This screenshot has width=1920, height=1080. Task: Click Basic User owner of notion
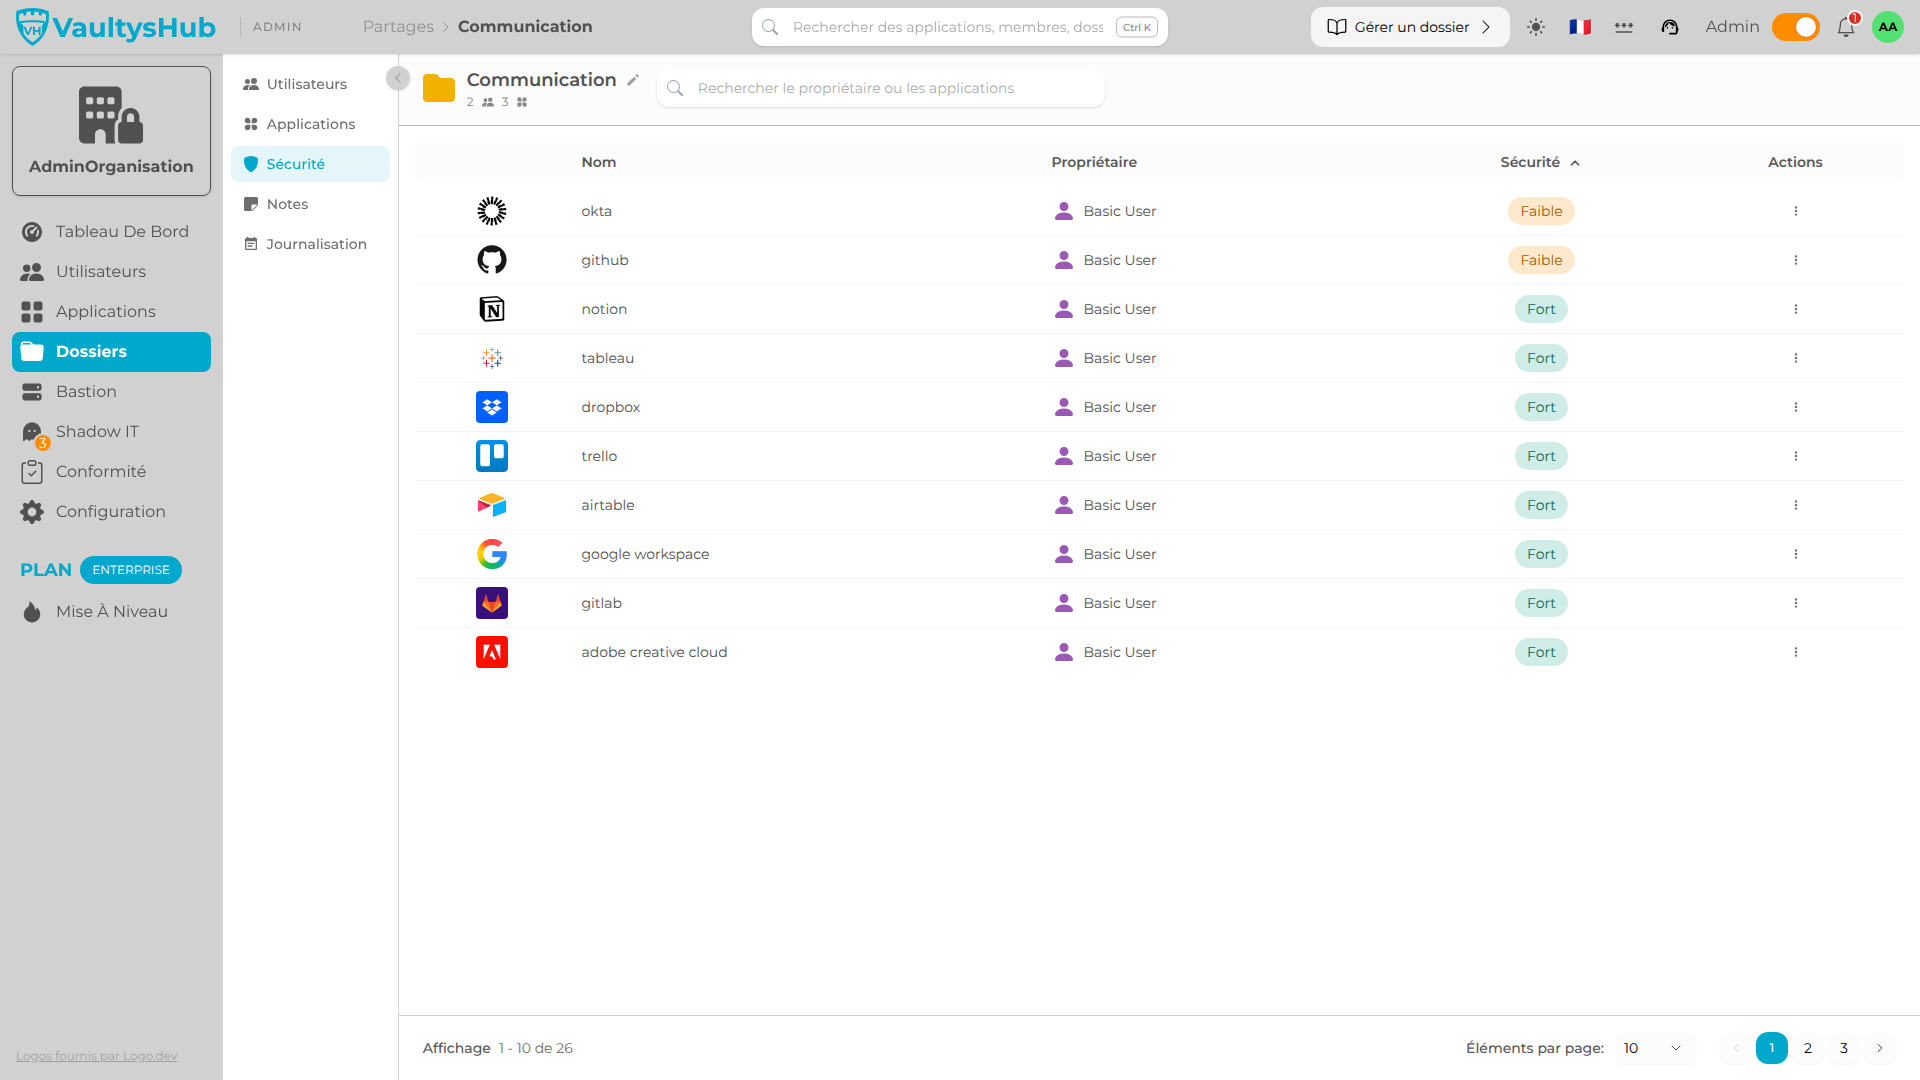(x=1106, y=309)
